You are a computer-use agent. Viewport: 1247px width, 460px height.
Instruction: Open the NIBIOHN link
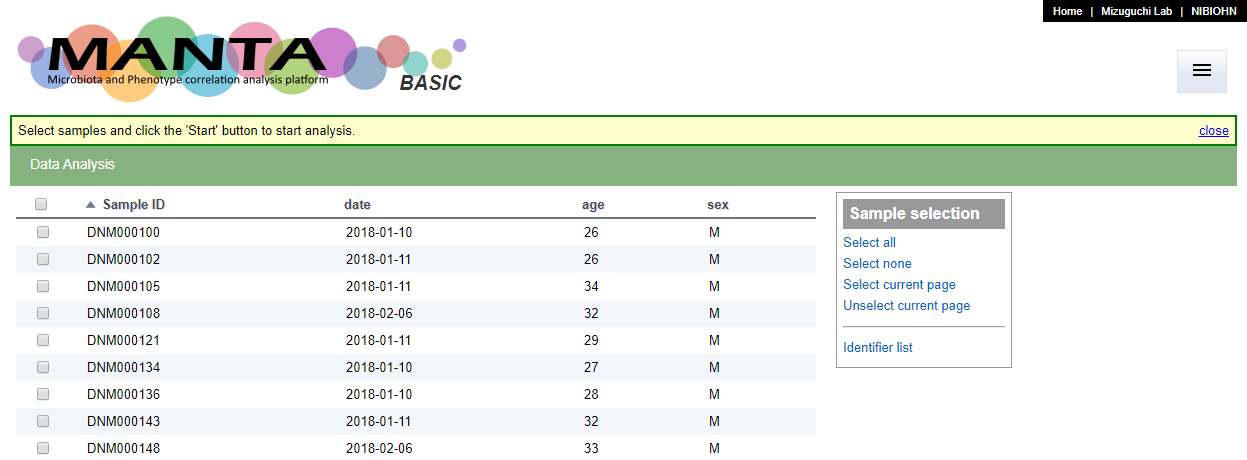click(x=1214, y=11)
